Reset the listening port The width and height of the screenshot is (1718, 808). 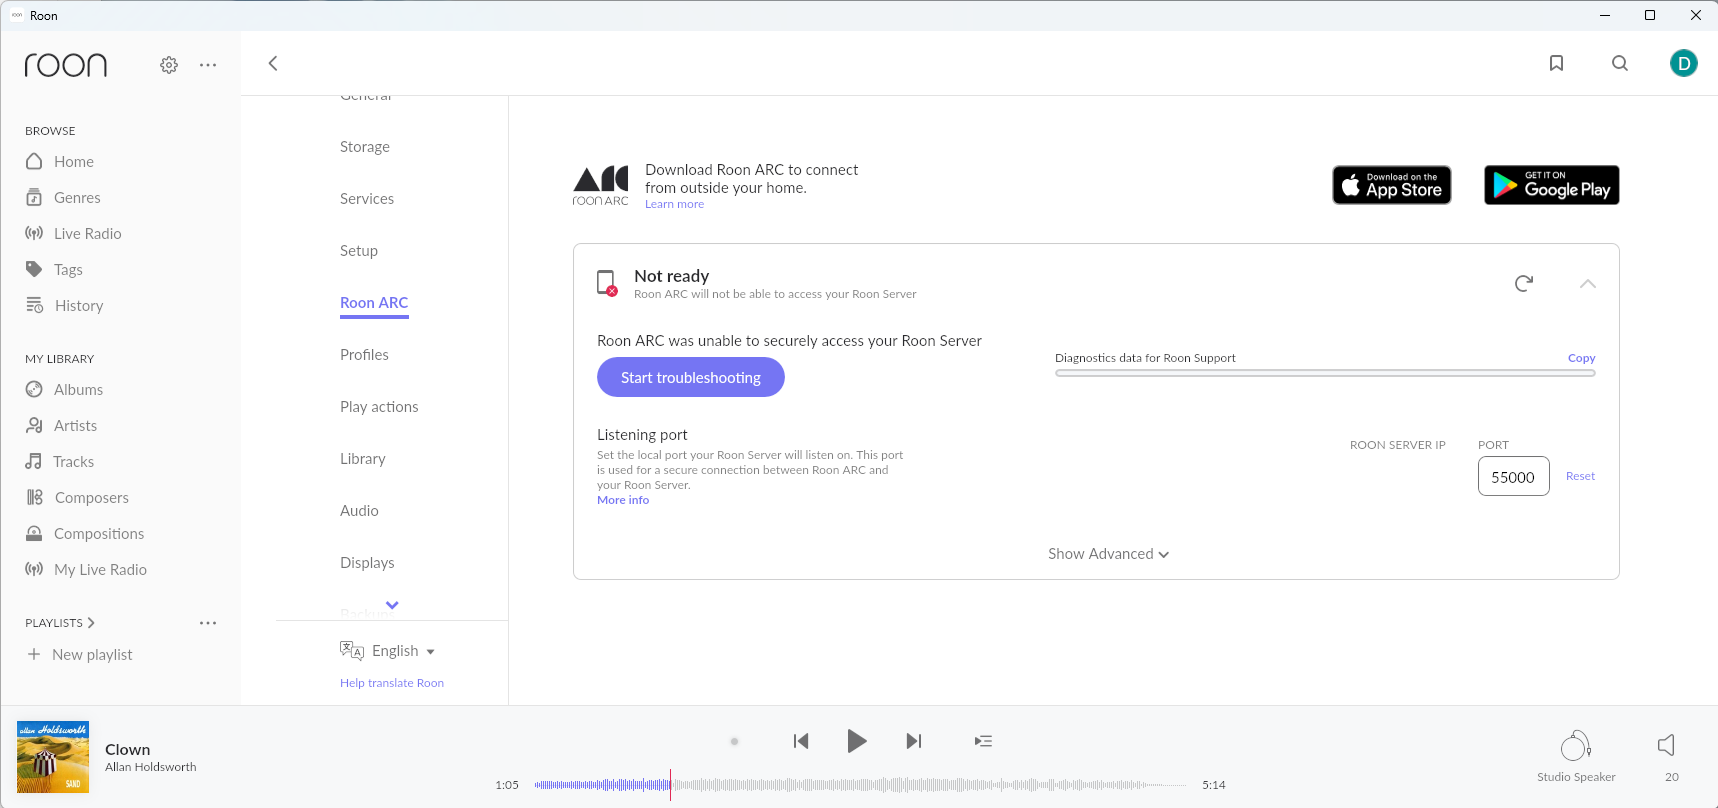1580,476
